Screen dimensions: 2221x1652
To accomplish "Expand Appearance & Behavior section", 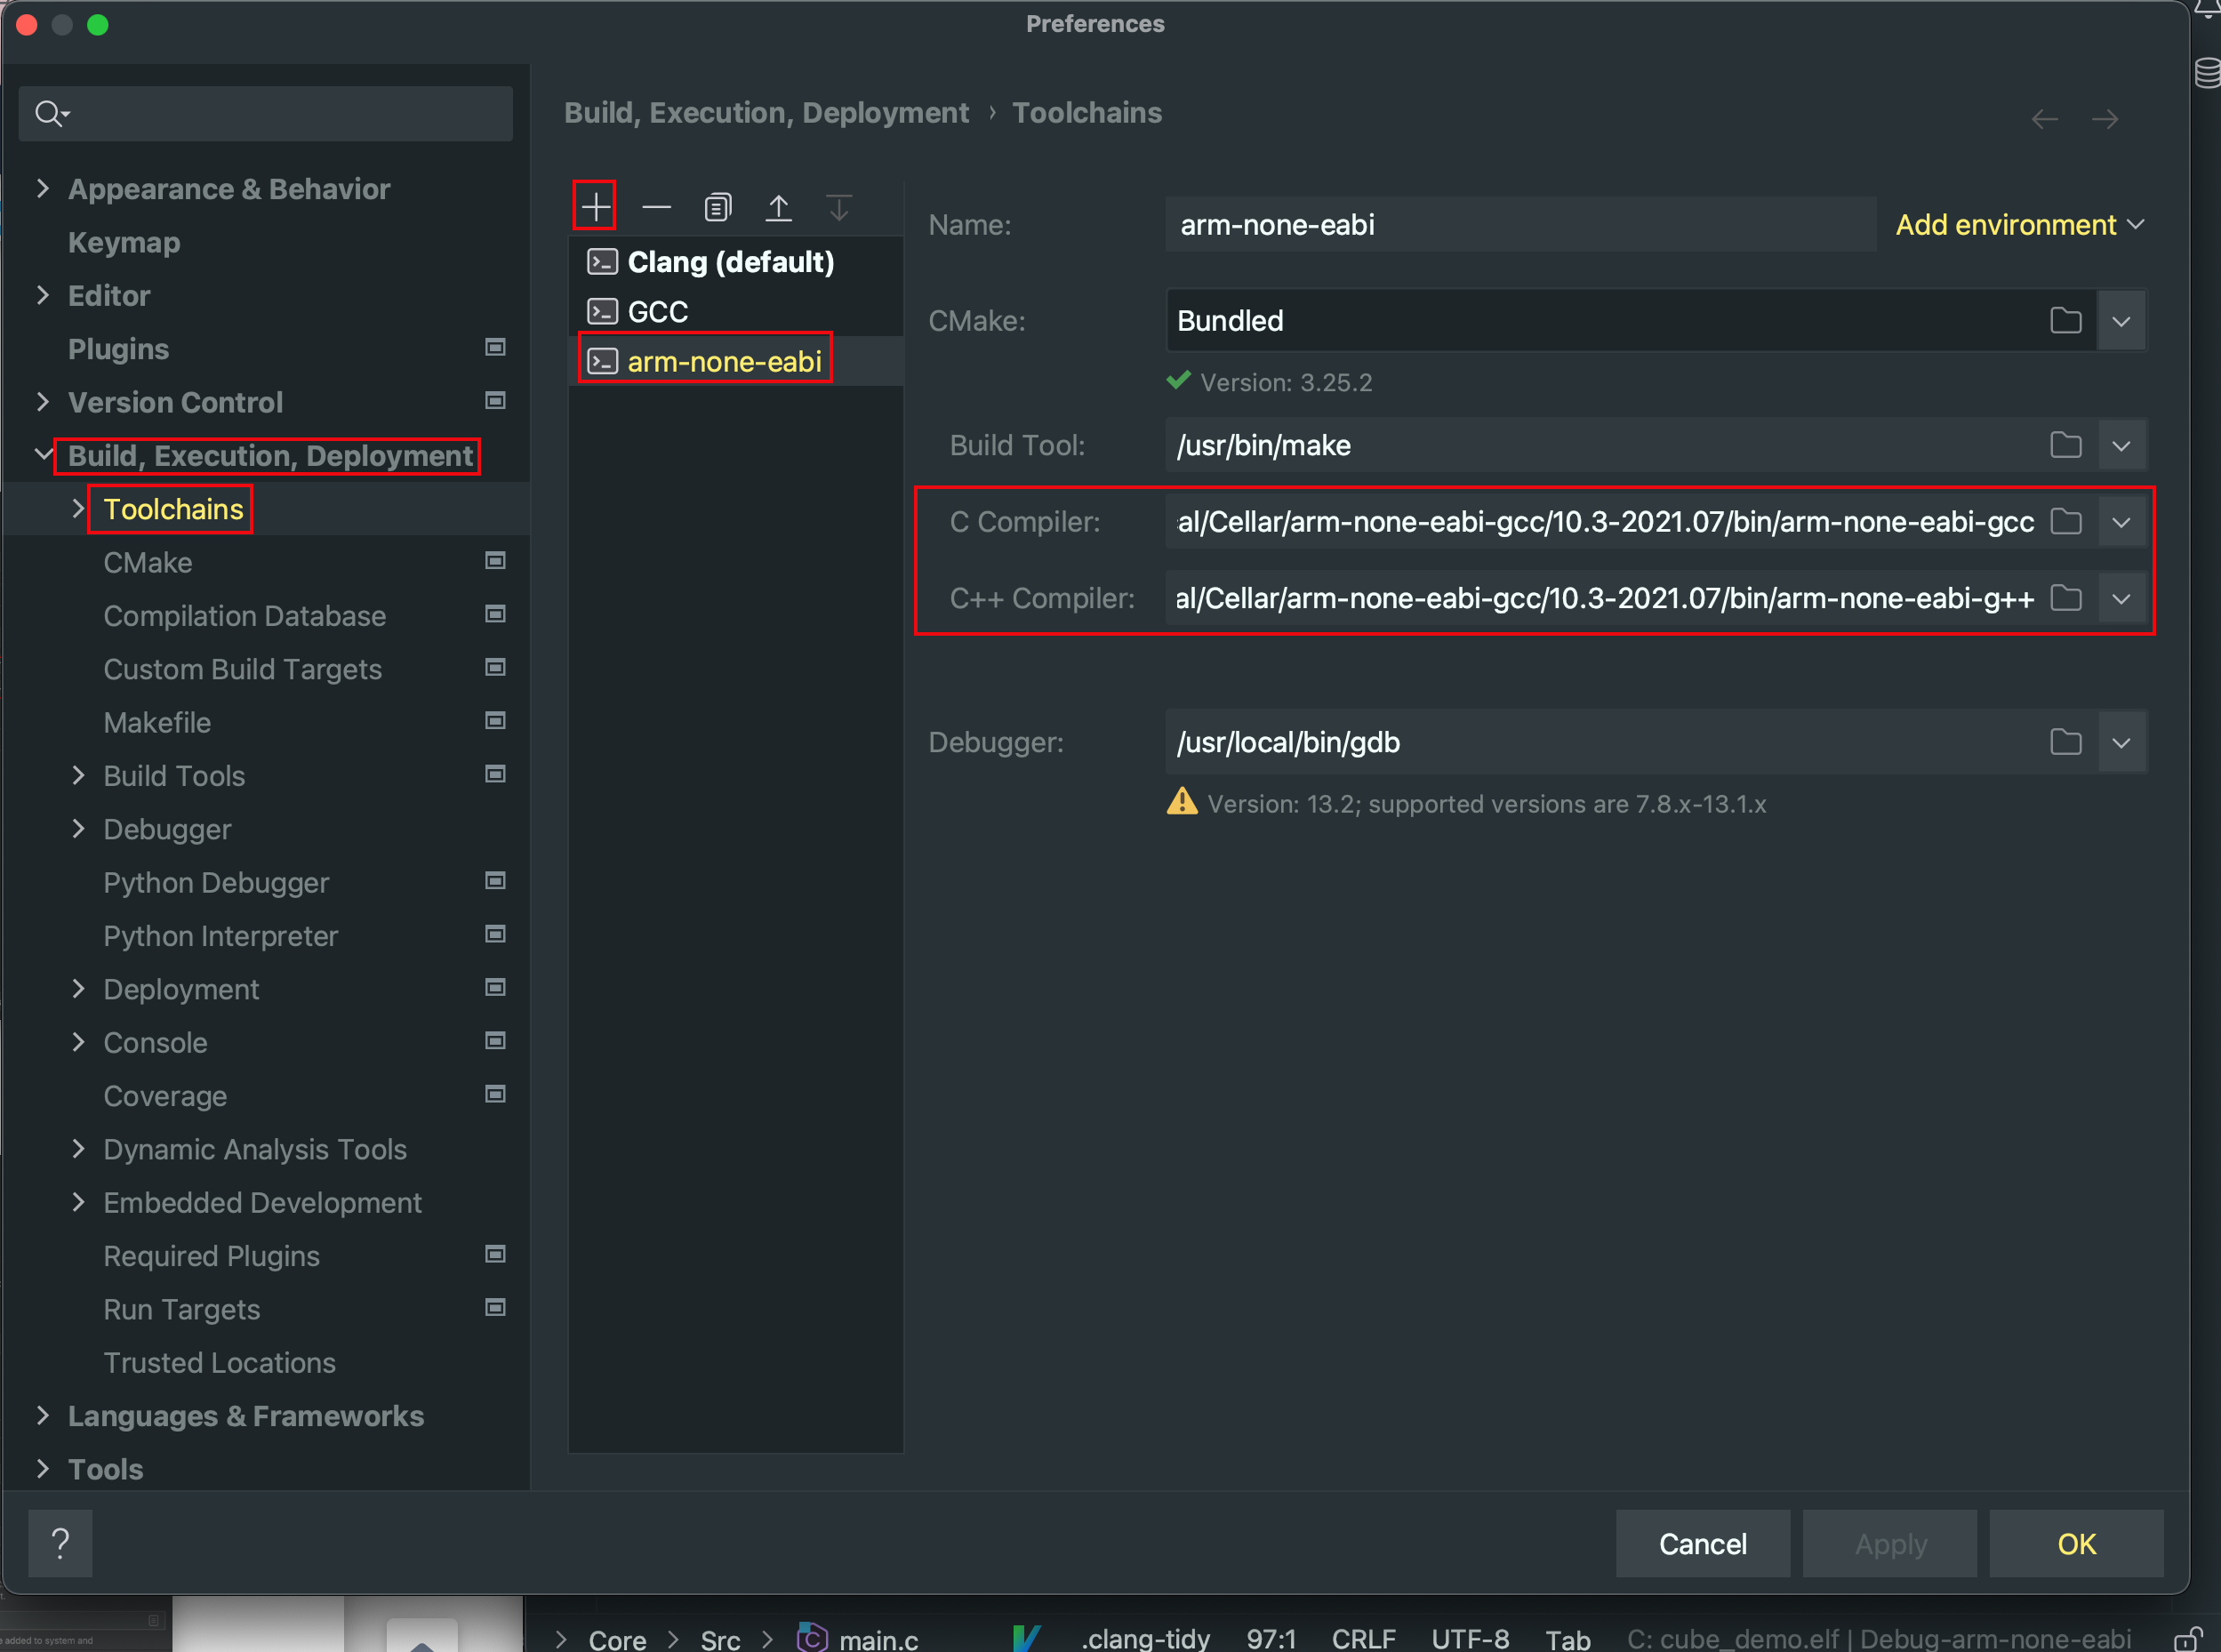I will coord(42,188).
